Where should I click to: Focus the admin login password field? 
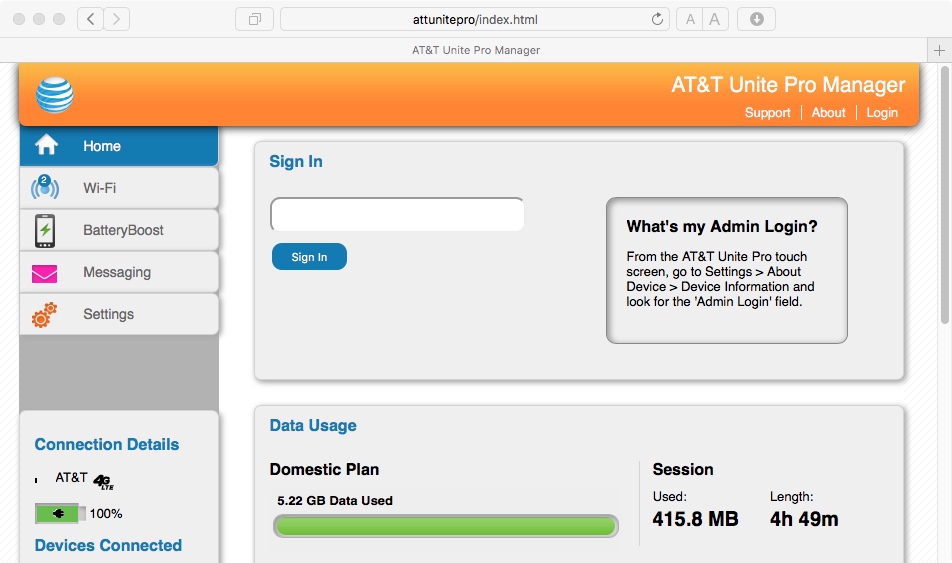397,214
